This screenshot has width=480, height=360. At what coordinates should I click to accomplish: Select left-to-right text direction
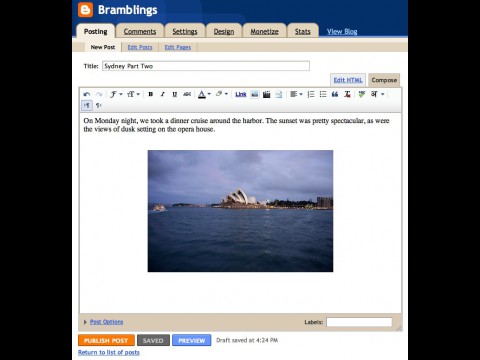87,106
